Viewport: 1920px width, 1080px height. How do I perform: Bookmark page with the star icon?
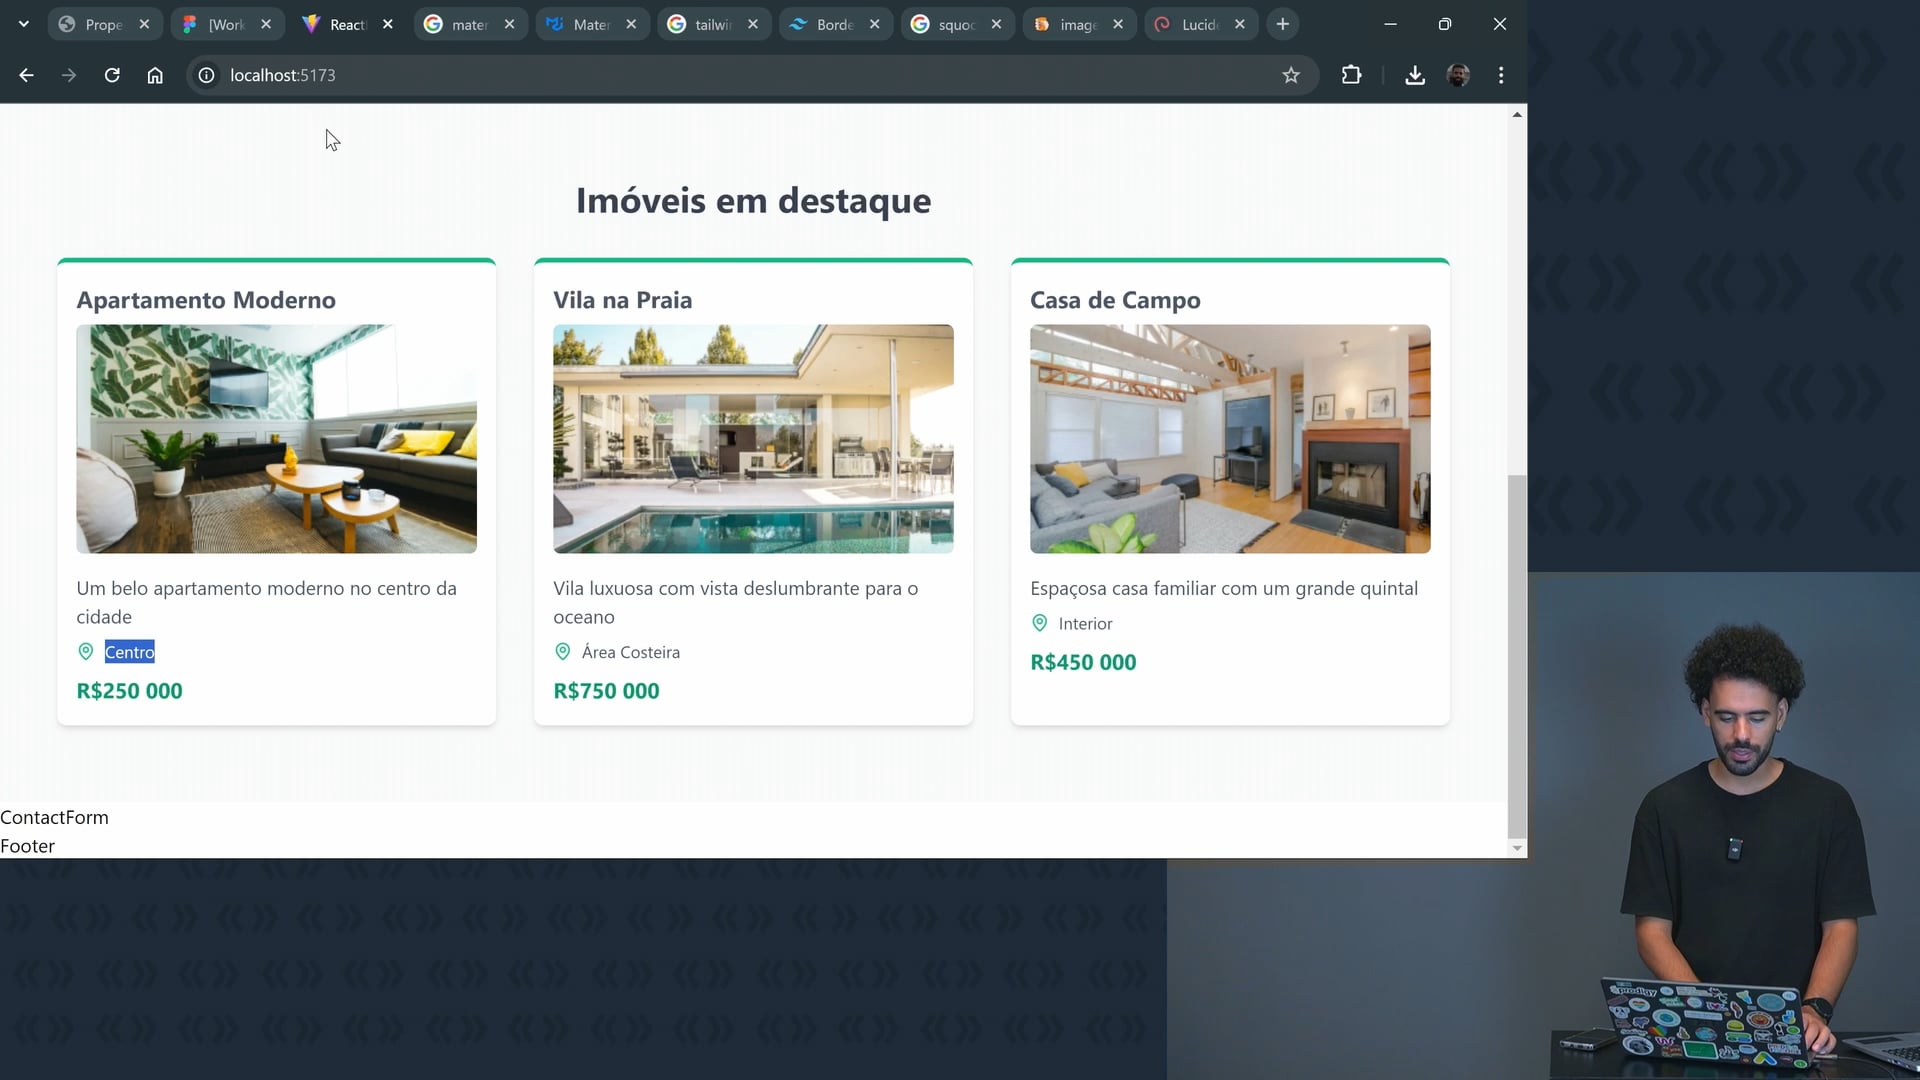point(1291,75)
